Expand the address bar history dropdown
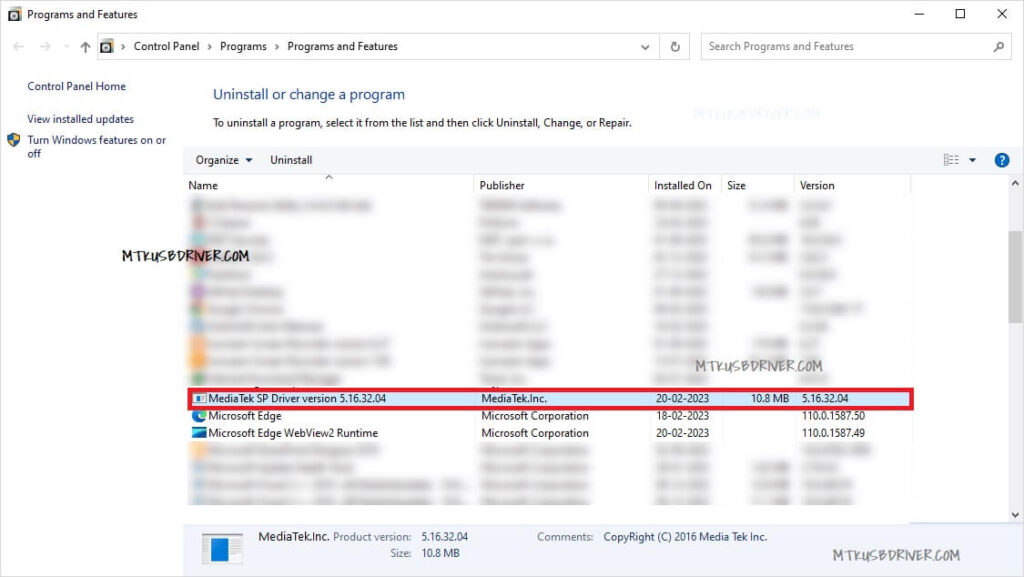 (646, 47)
